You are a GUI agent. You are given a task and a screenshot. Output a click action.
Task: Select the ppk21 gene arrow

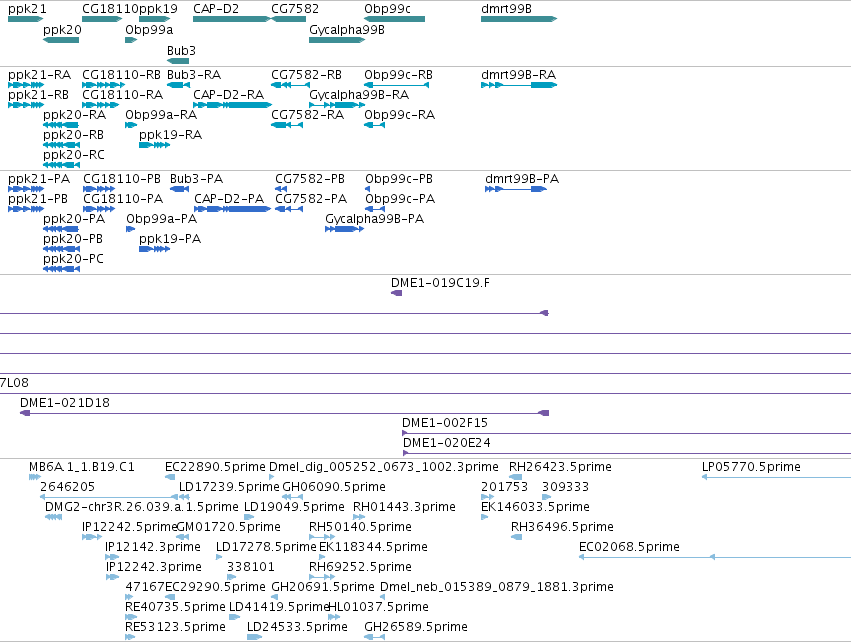(26, 19)
